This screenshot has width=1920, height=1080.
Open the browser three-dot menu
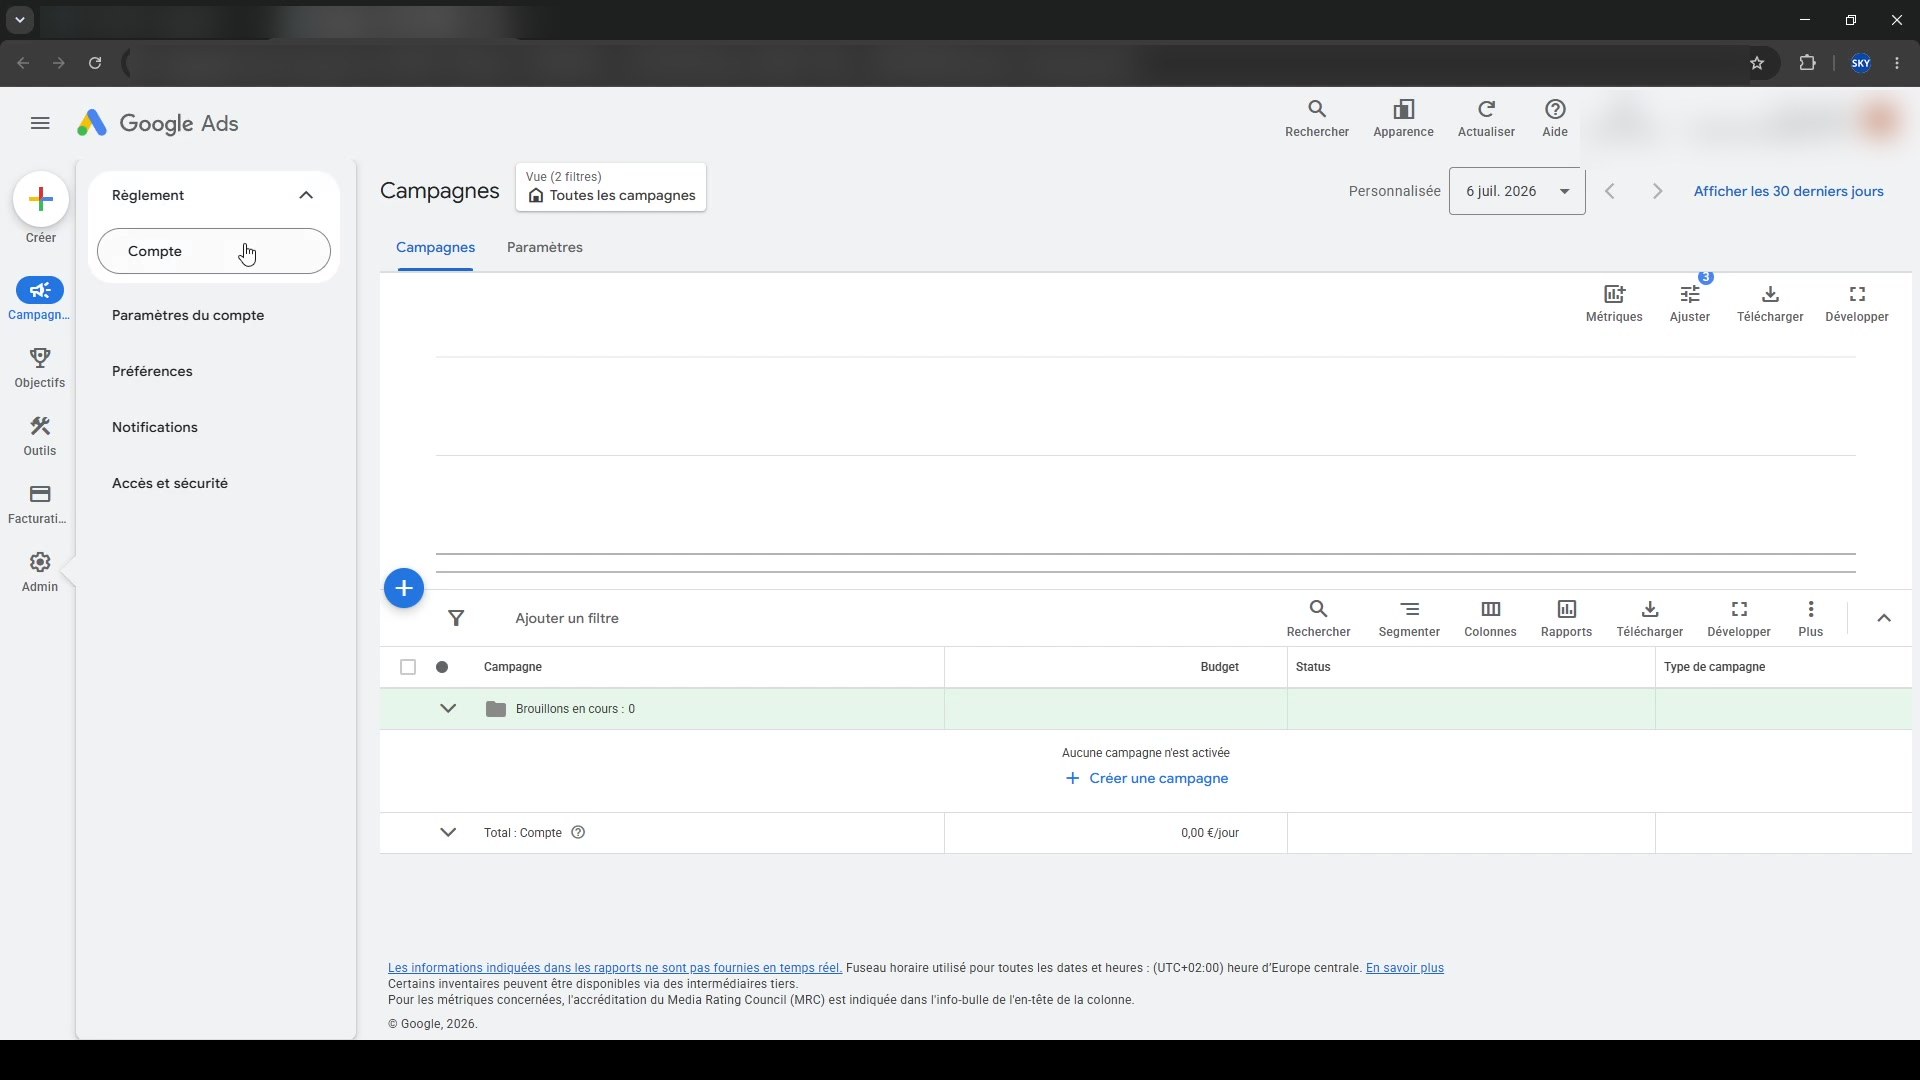[x=1897, y=63]
